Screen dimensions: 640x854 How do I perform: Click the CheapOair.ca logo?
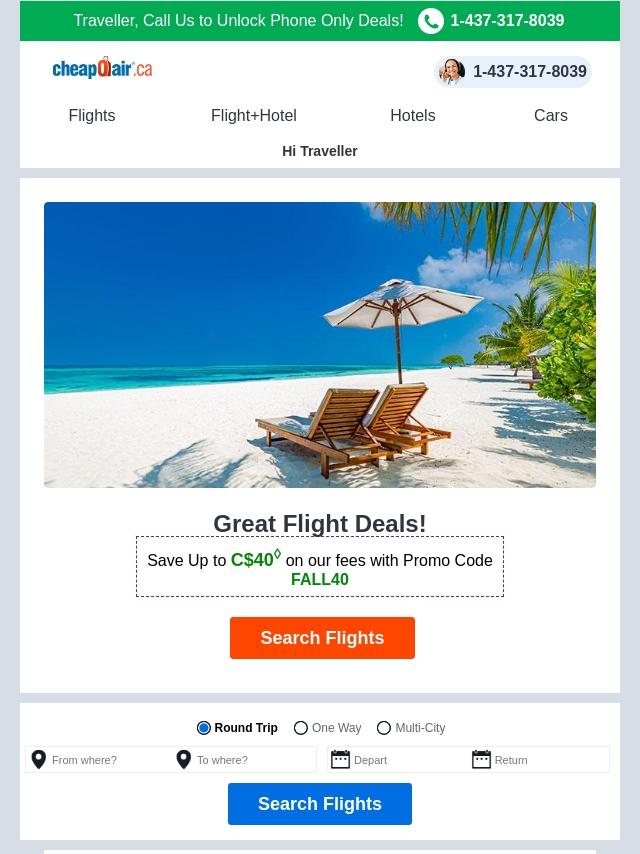point(102,68)
